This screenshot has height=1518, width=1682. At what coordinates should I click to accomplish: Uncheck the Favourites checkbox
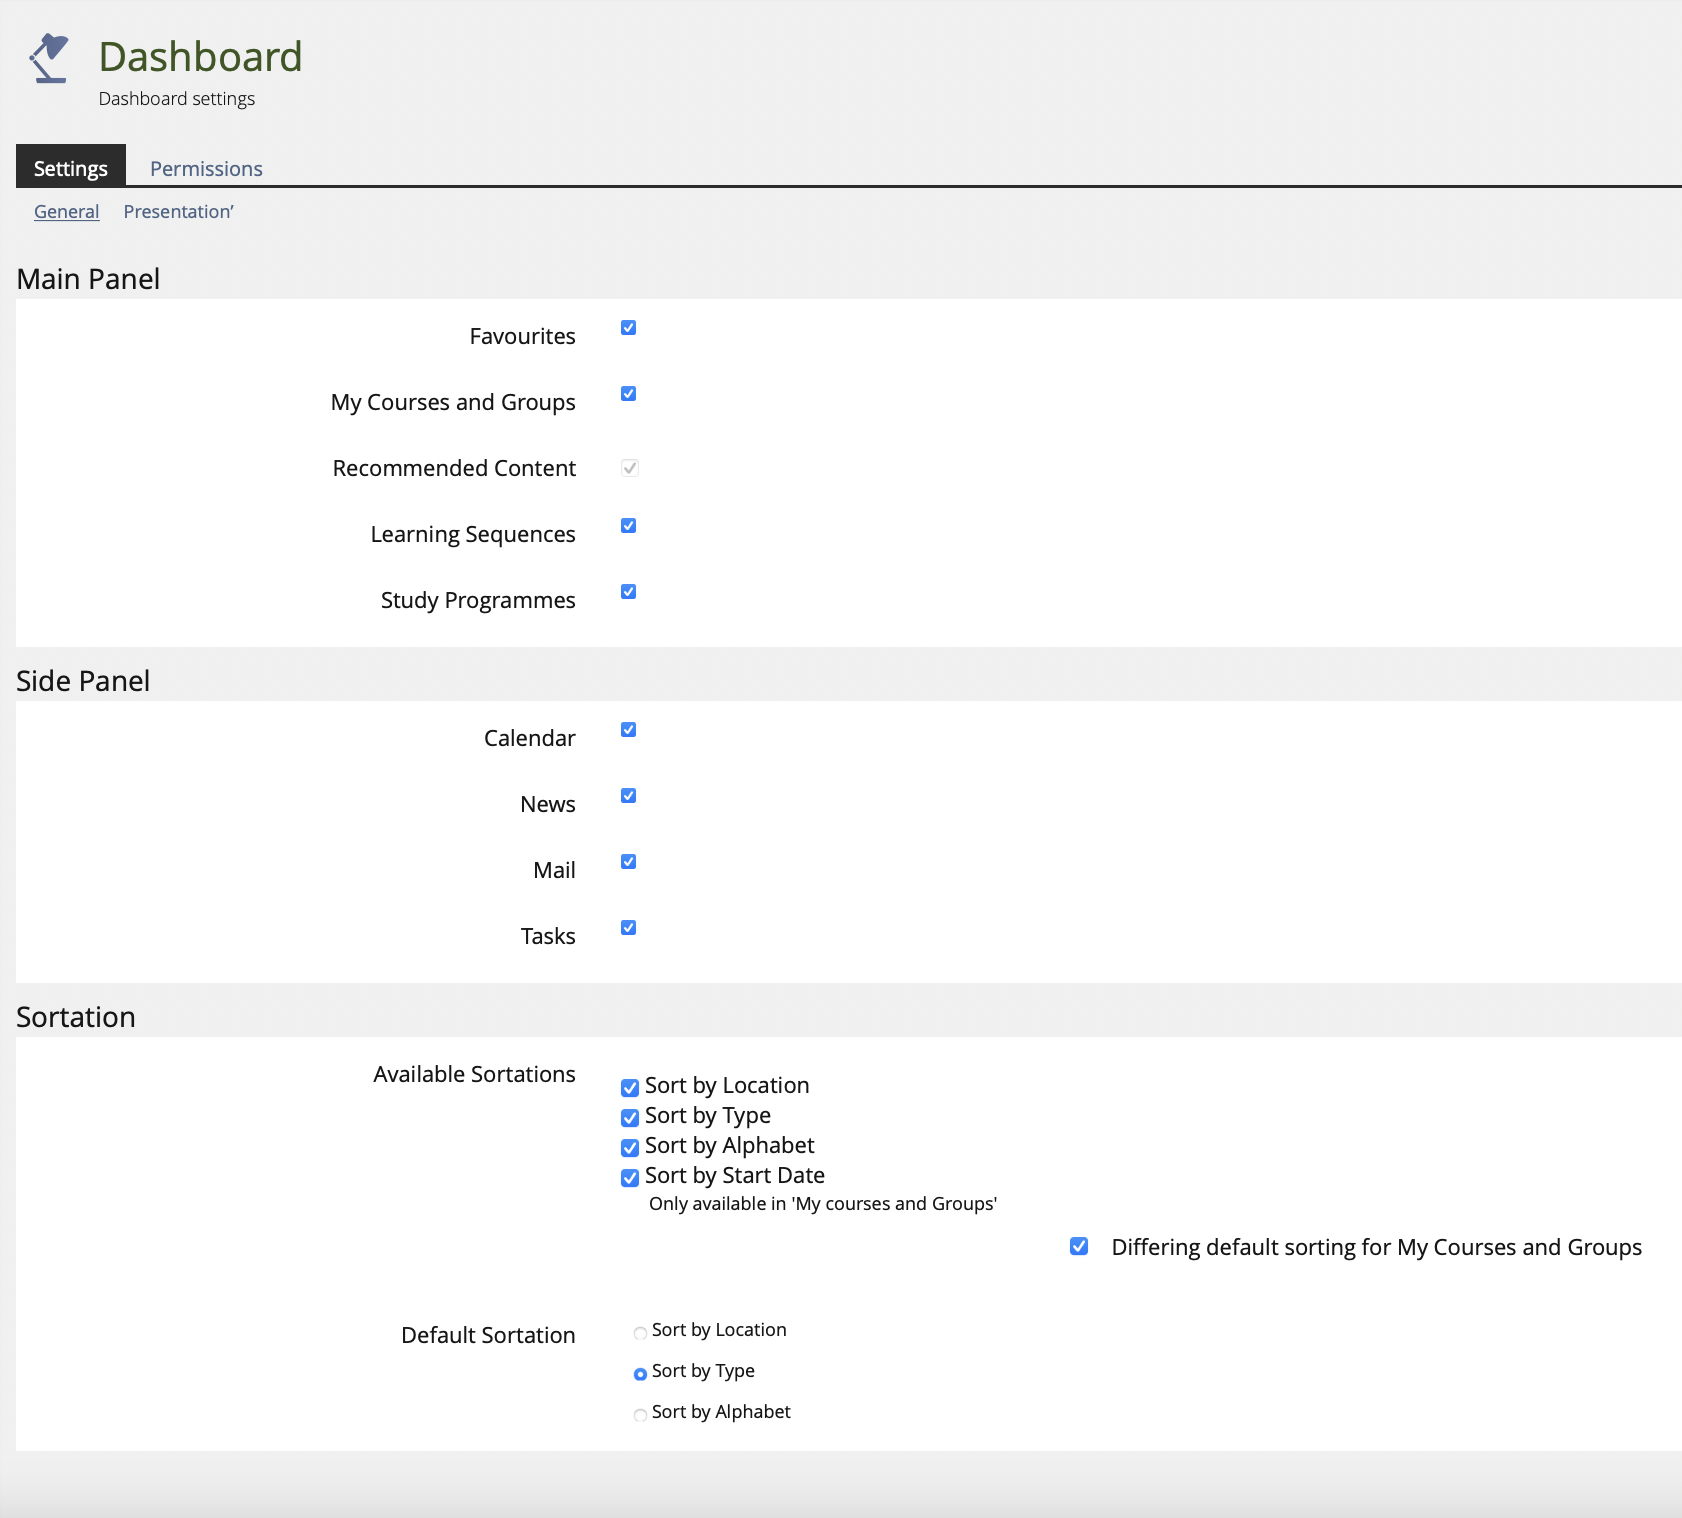[628, 328]
